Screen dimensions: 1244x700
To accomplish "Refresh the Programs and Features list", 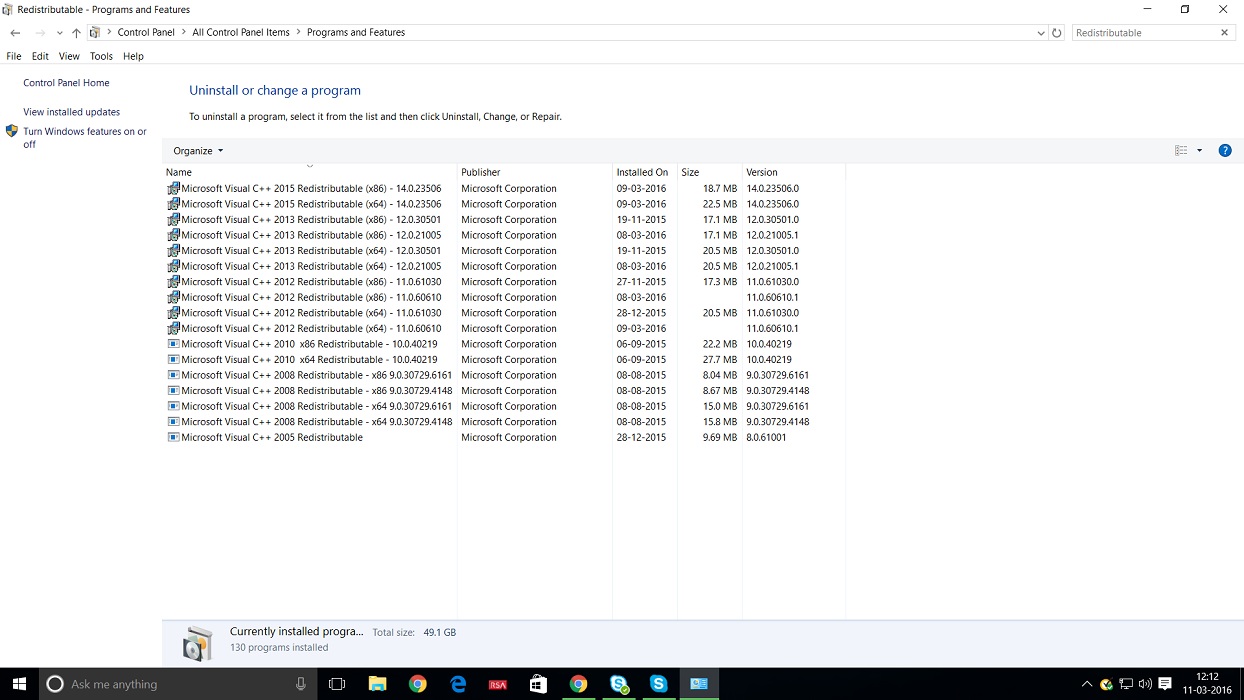I will point(1057,33).
